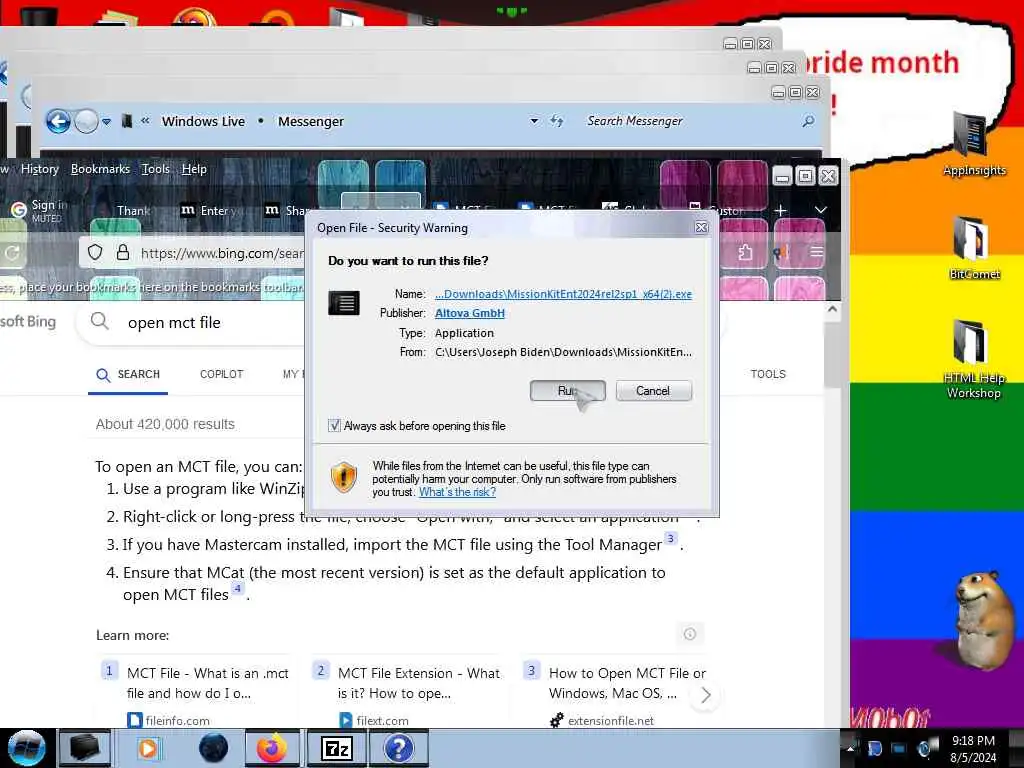Image resolution: width=1024 pixels, height=768 pixels.
Task: Open the Tools menu in Firefox
Action: pos(155,169)
